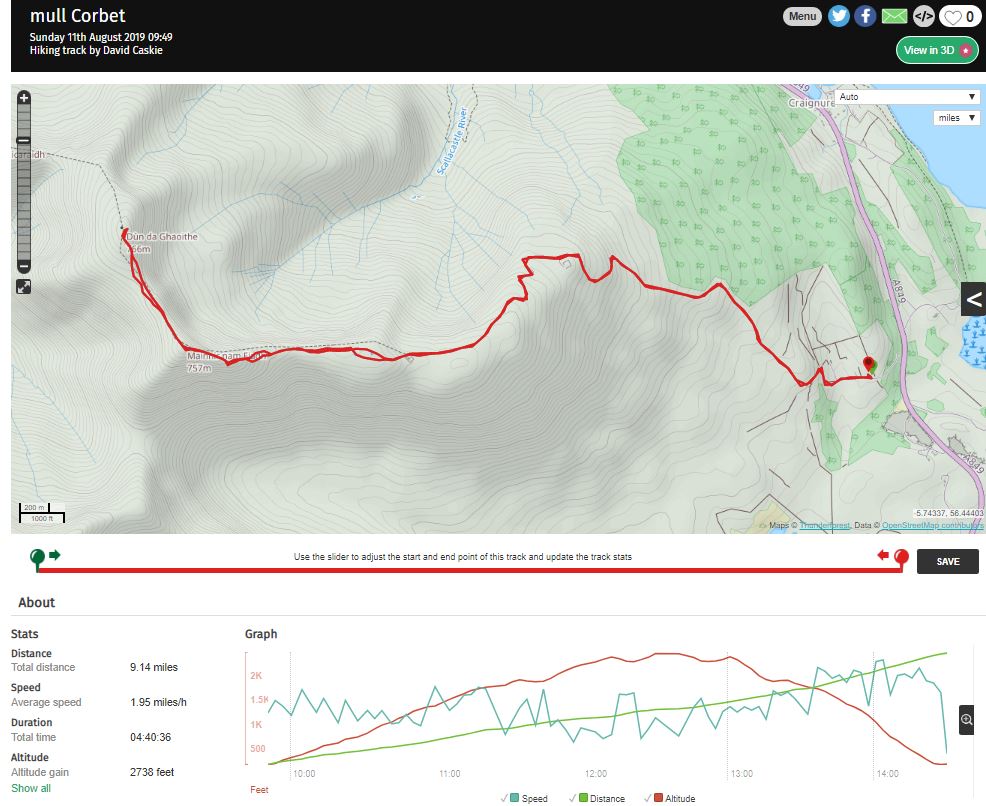Expand the side panel arrow

[x=973, y=298]
